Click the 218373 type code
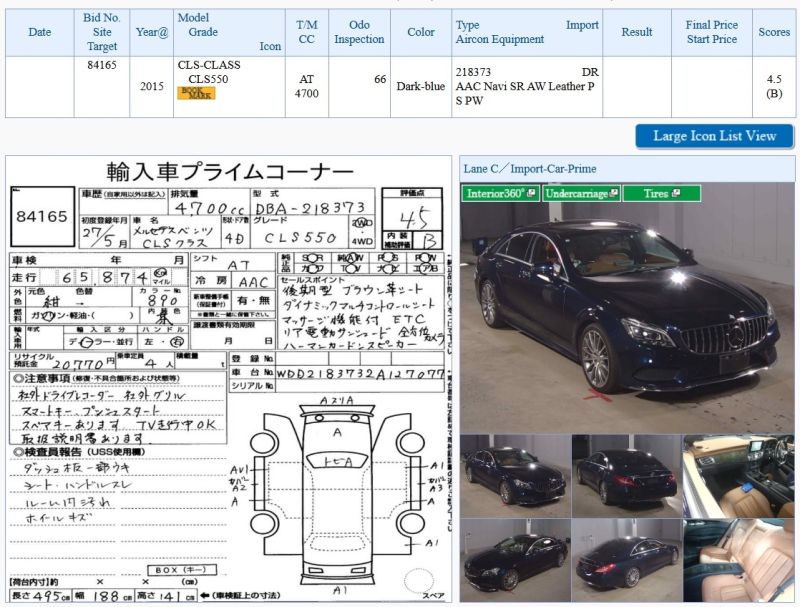The image size is (800, 607). tap(473, 72)
